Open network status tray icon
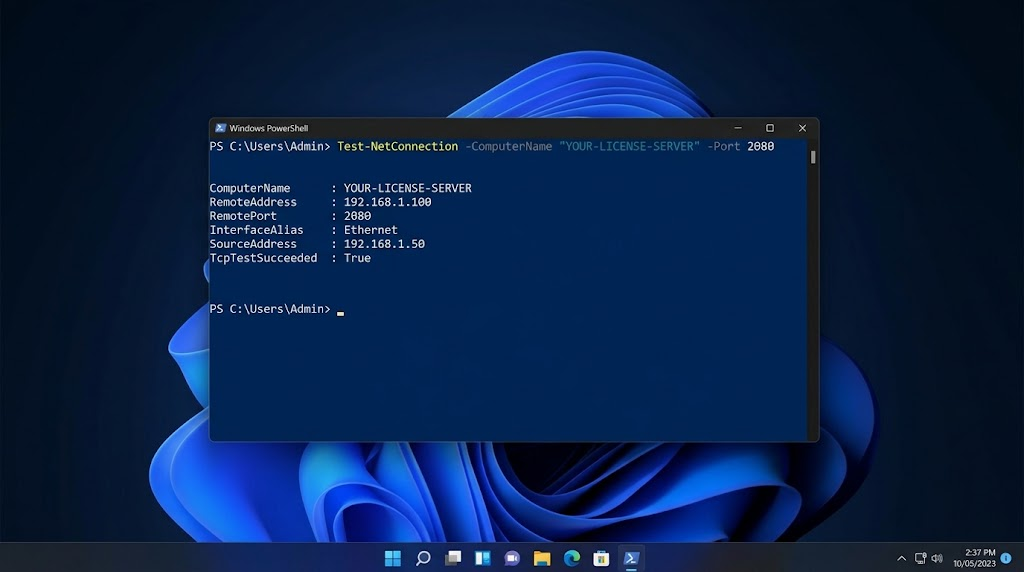1024x572 pixels. [920, 558]
